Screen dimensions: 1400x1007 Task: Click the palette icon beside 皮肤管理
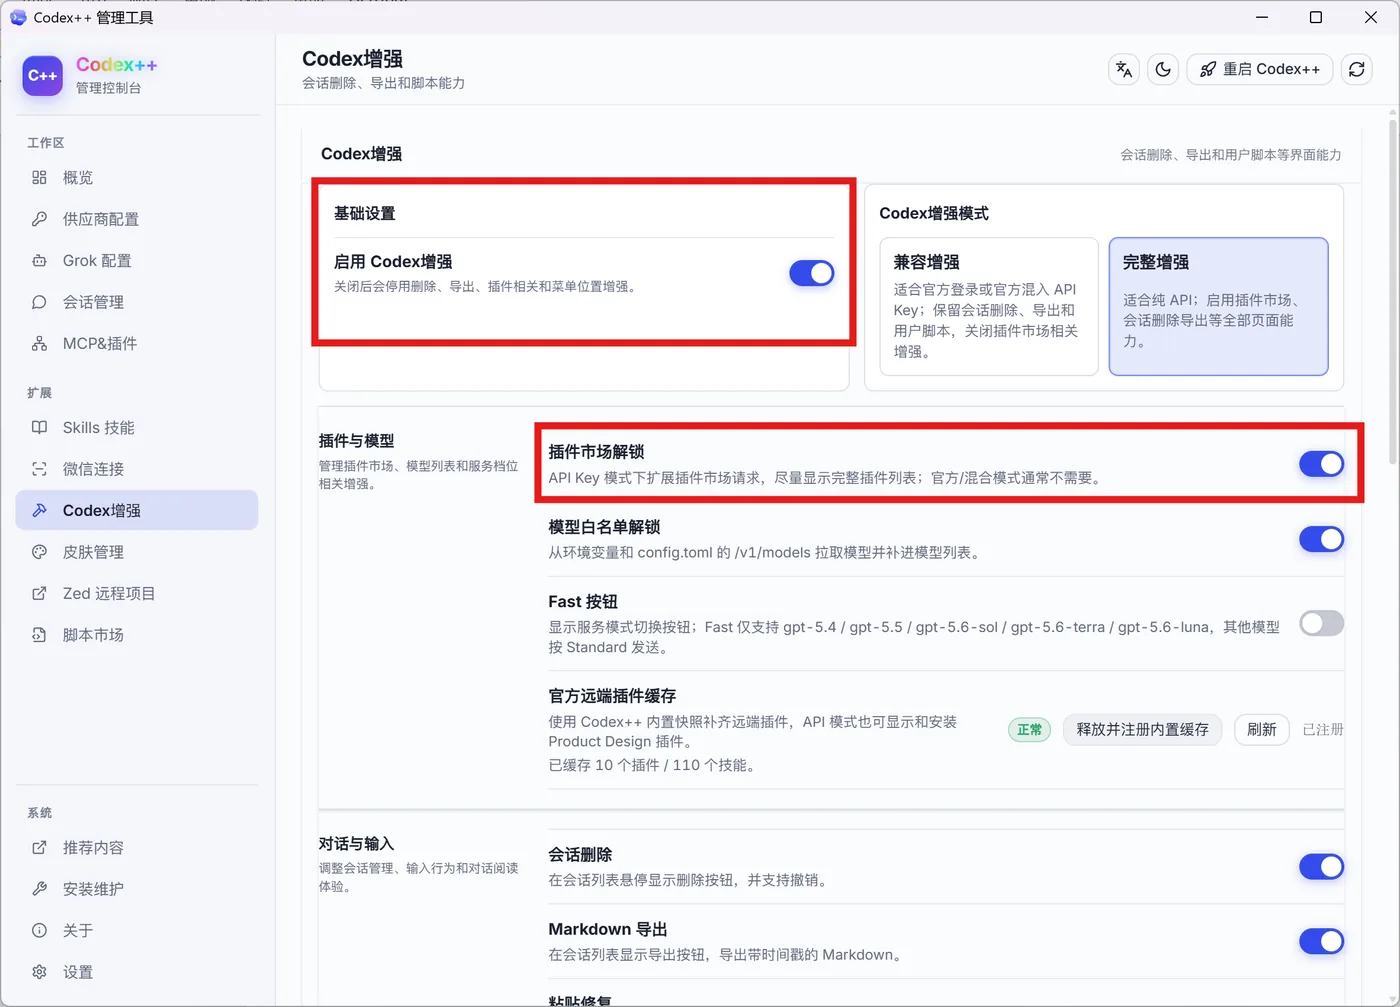pyautogui.click(x=39, y=552)
